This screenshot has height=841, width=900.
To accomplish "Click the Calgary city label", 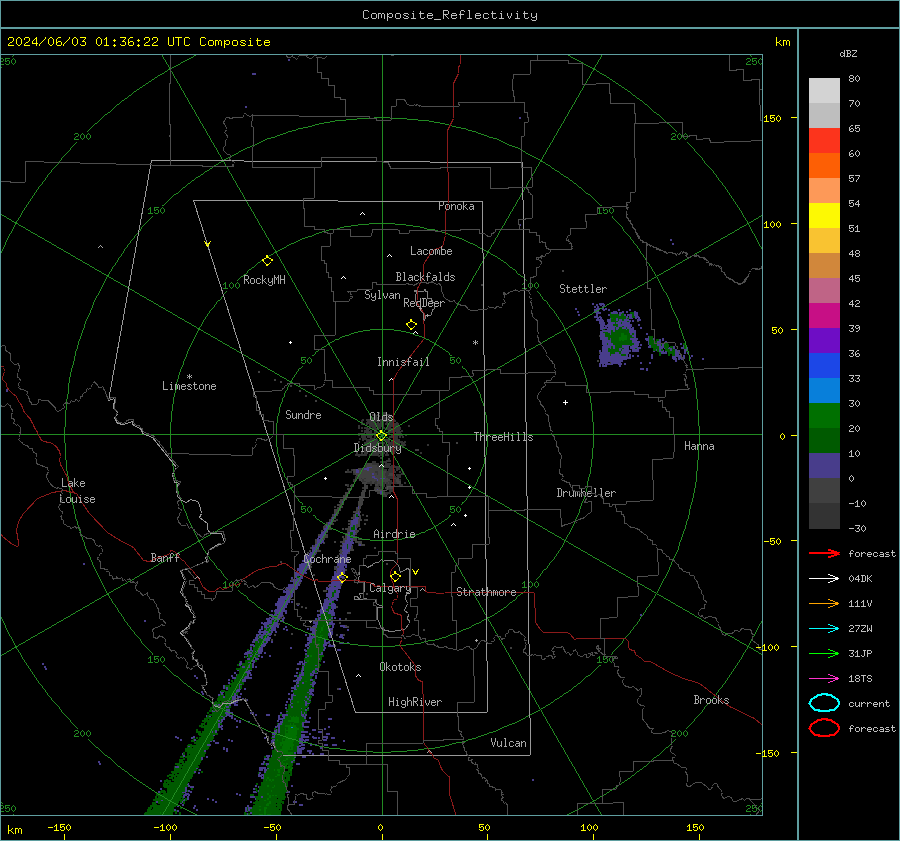I will coord(390,588).
